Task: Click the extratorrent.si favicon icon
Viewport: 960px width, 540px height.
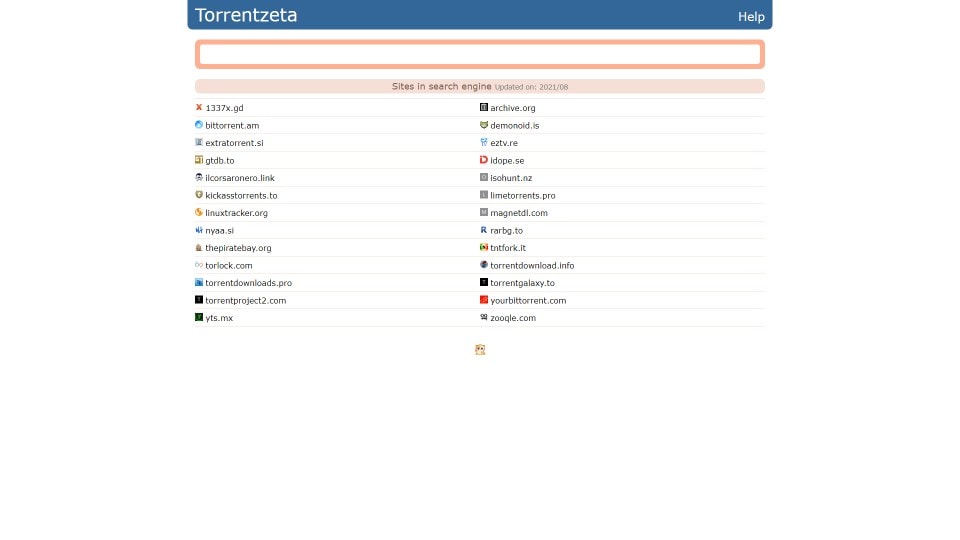Action: tap(198, 142)
